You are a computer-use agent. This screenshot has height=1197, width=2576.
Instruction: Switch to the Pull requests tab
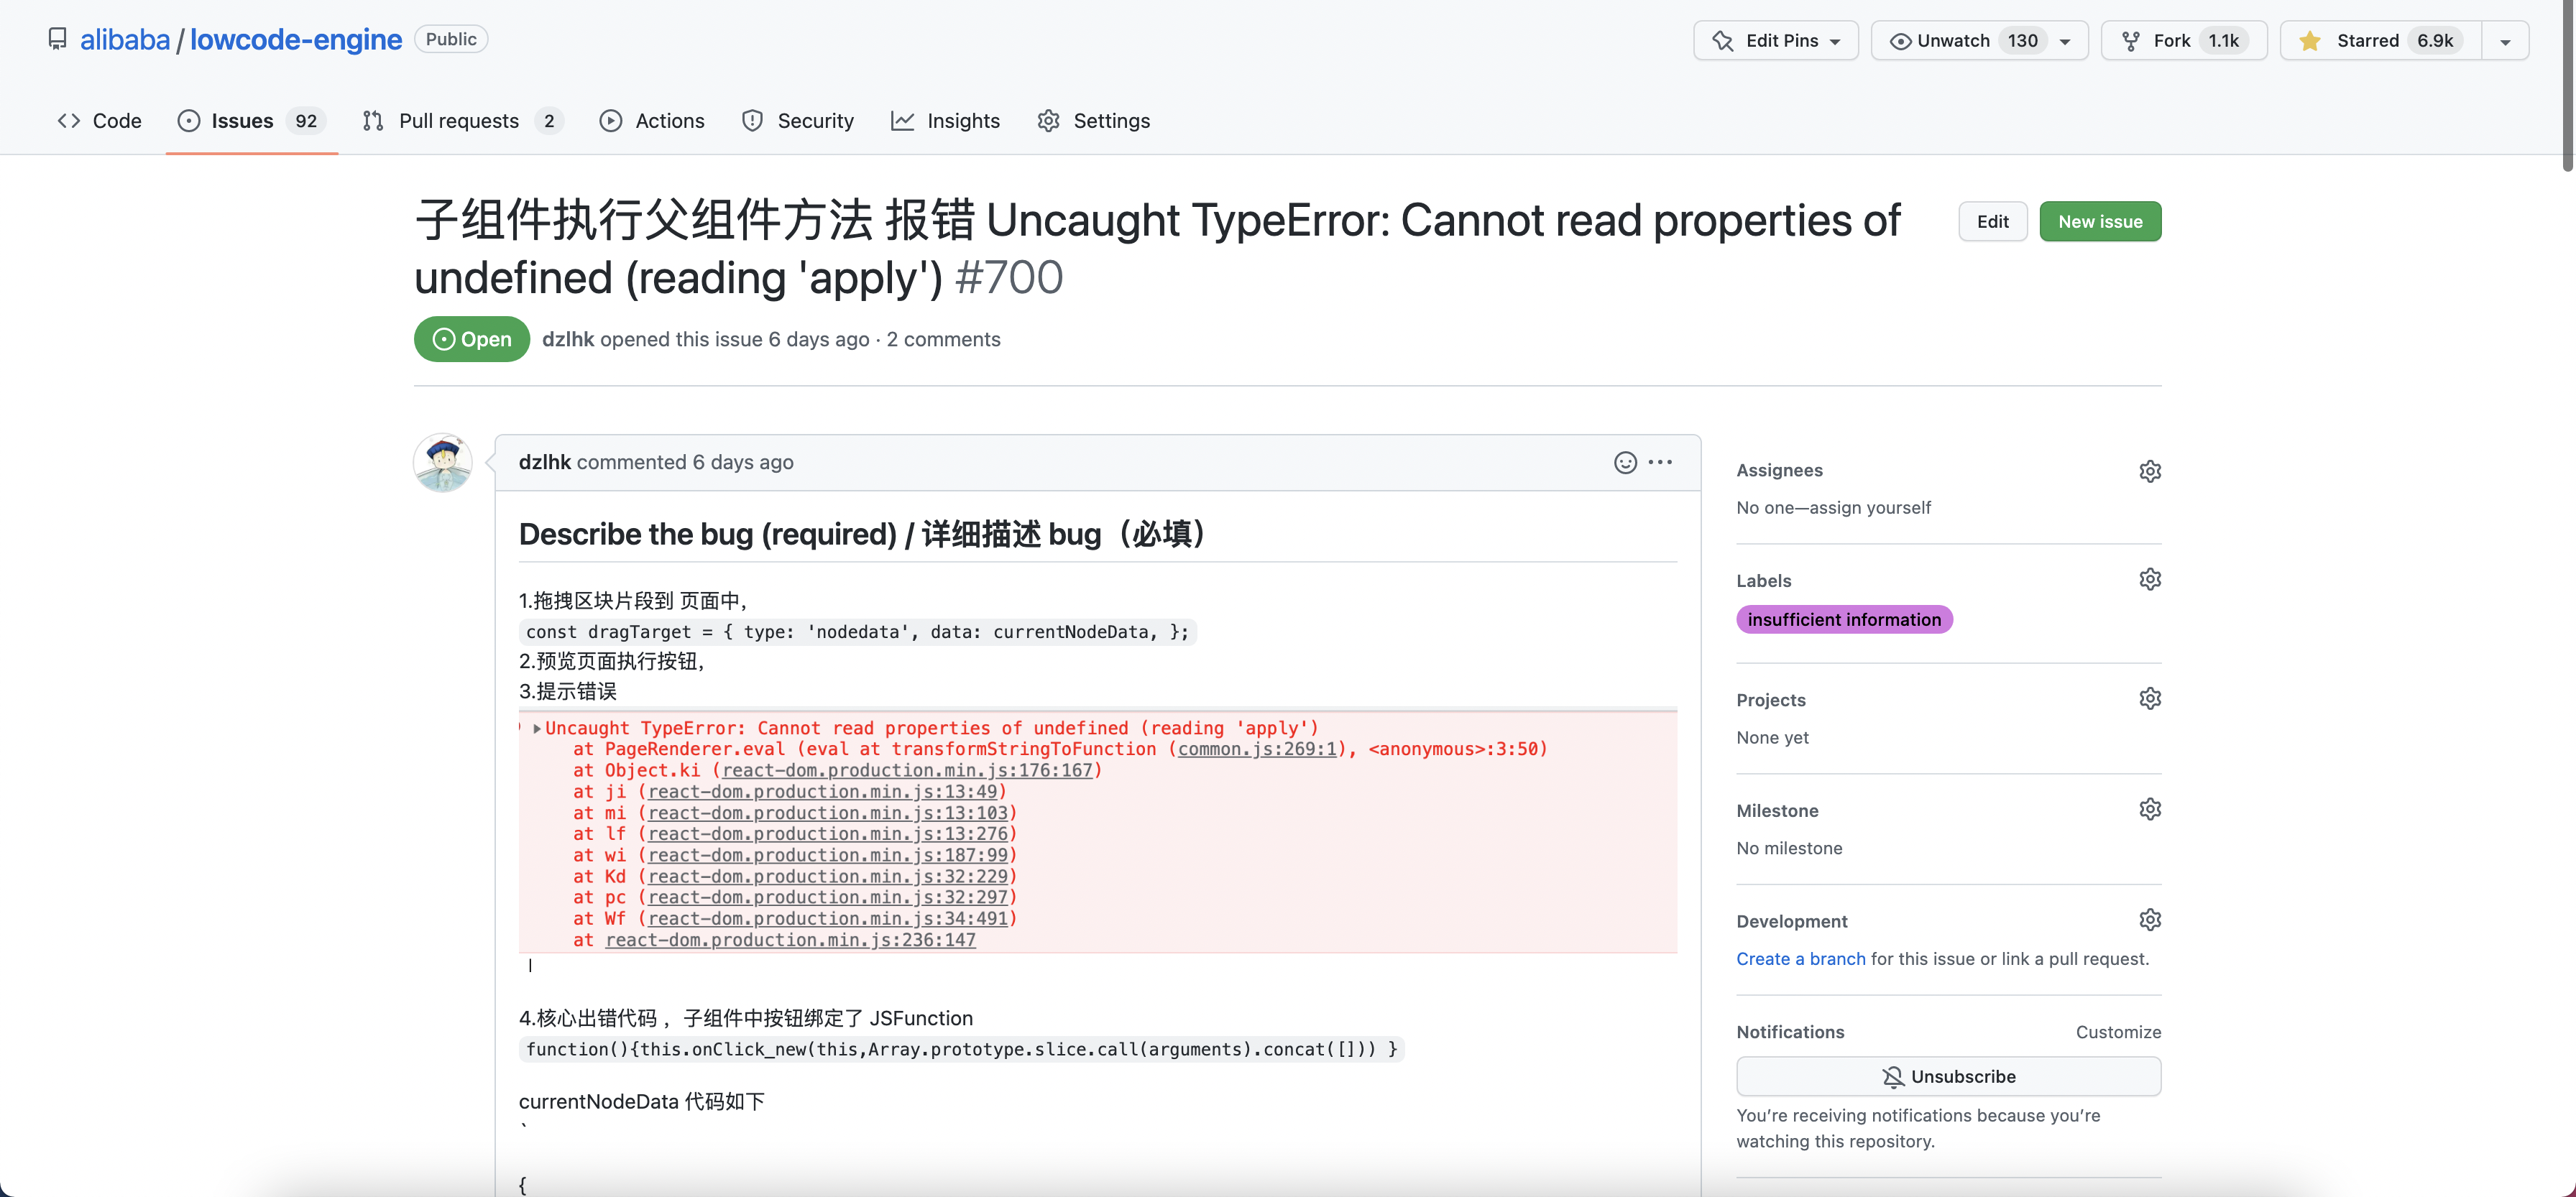tap(460, 121)
